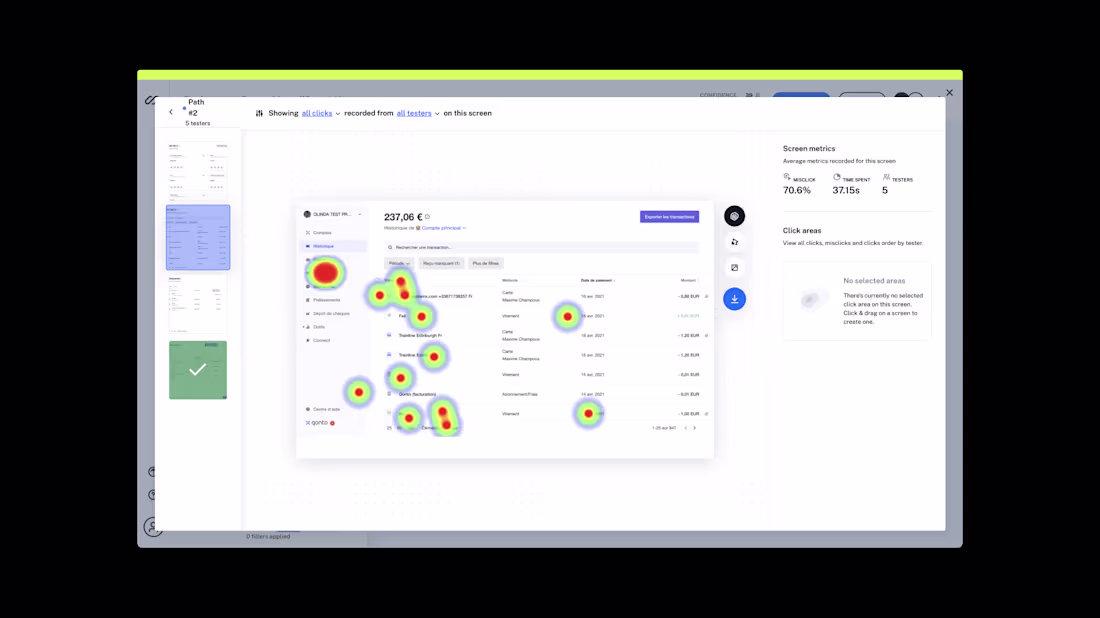Expand the Période filter dropdown
This screenshot has width=1100, height=618.
(398, 263)
